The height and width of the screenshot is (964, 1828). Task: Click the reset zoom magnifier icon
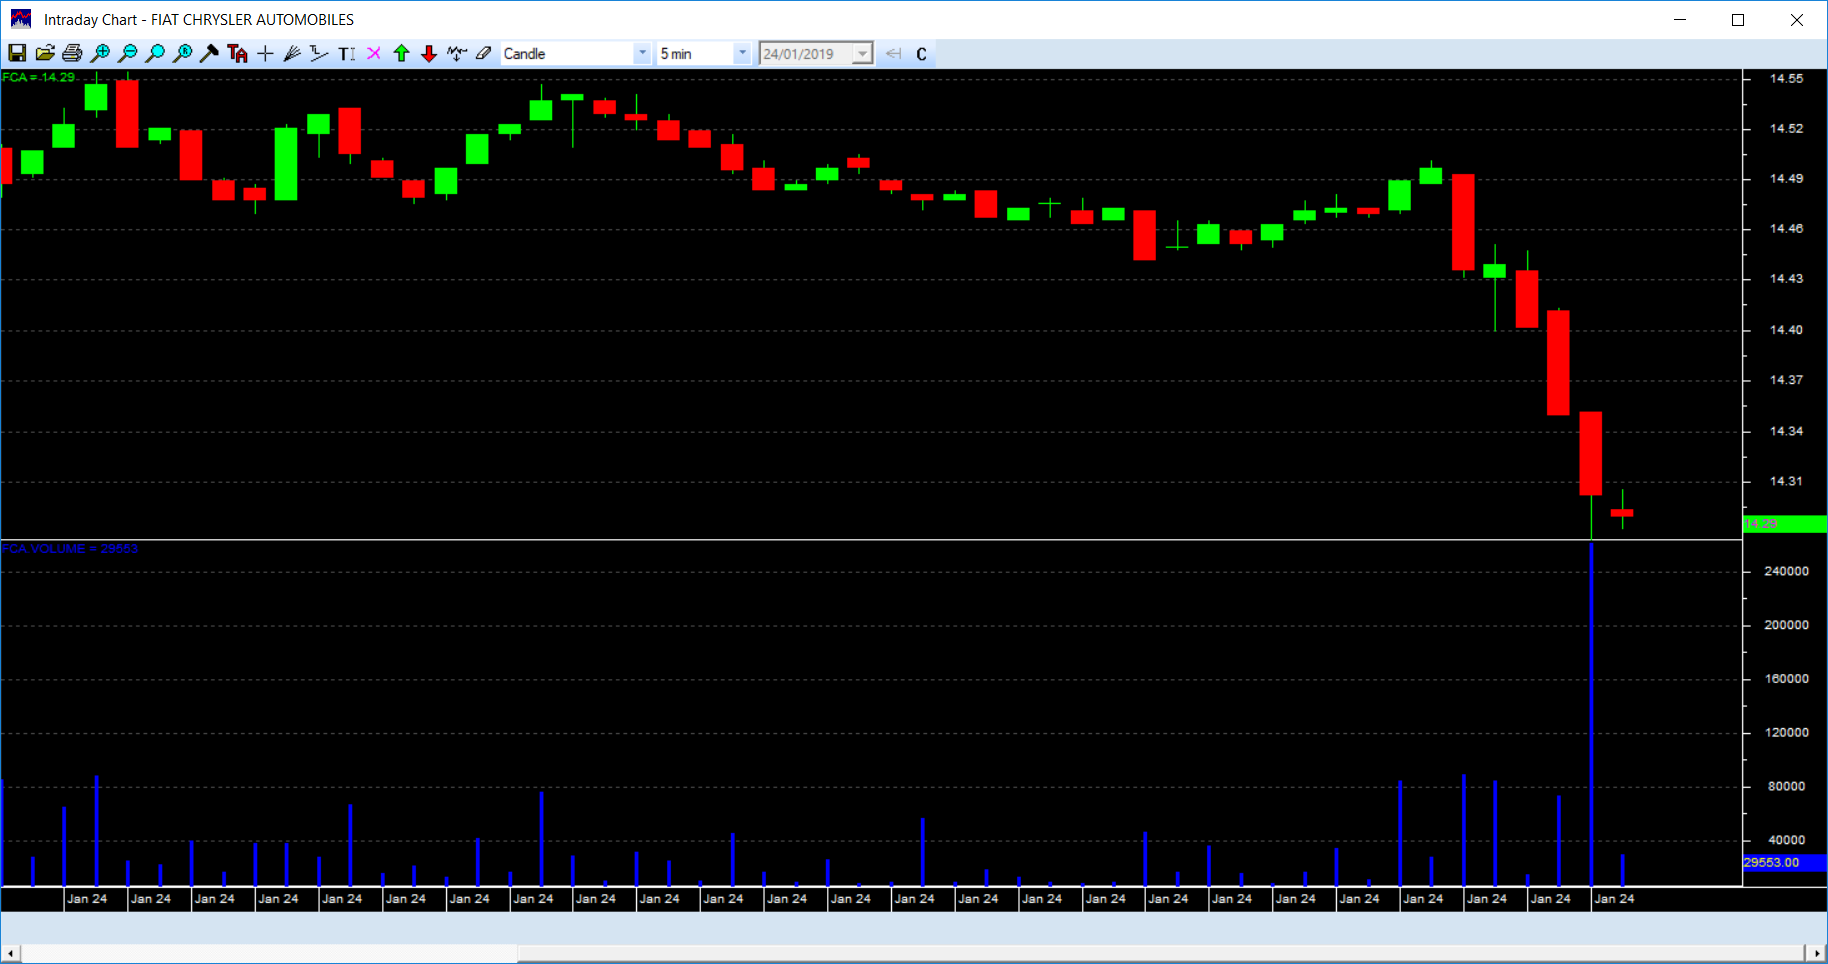tap(182, 53)
